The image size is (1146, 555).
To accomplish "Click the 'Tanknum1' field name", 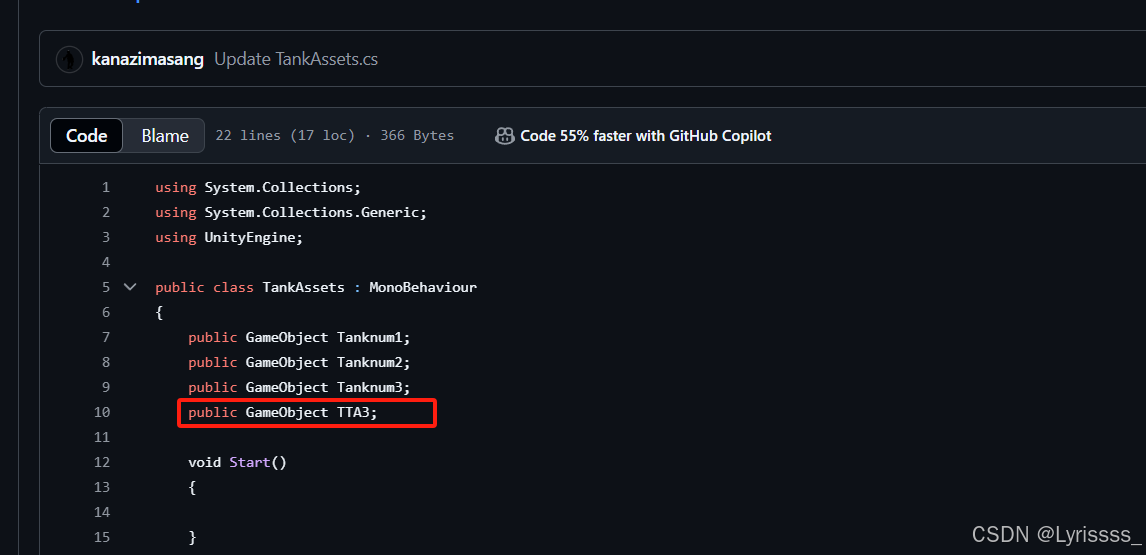I will [x=370, y=337].
